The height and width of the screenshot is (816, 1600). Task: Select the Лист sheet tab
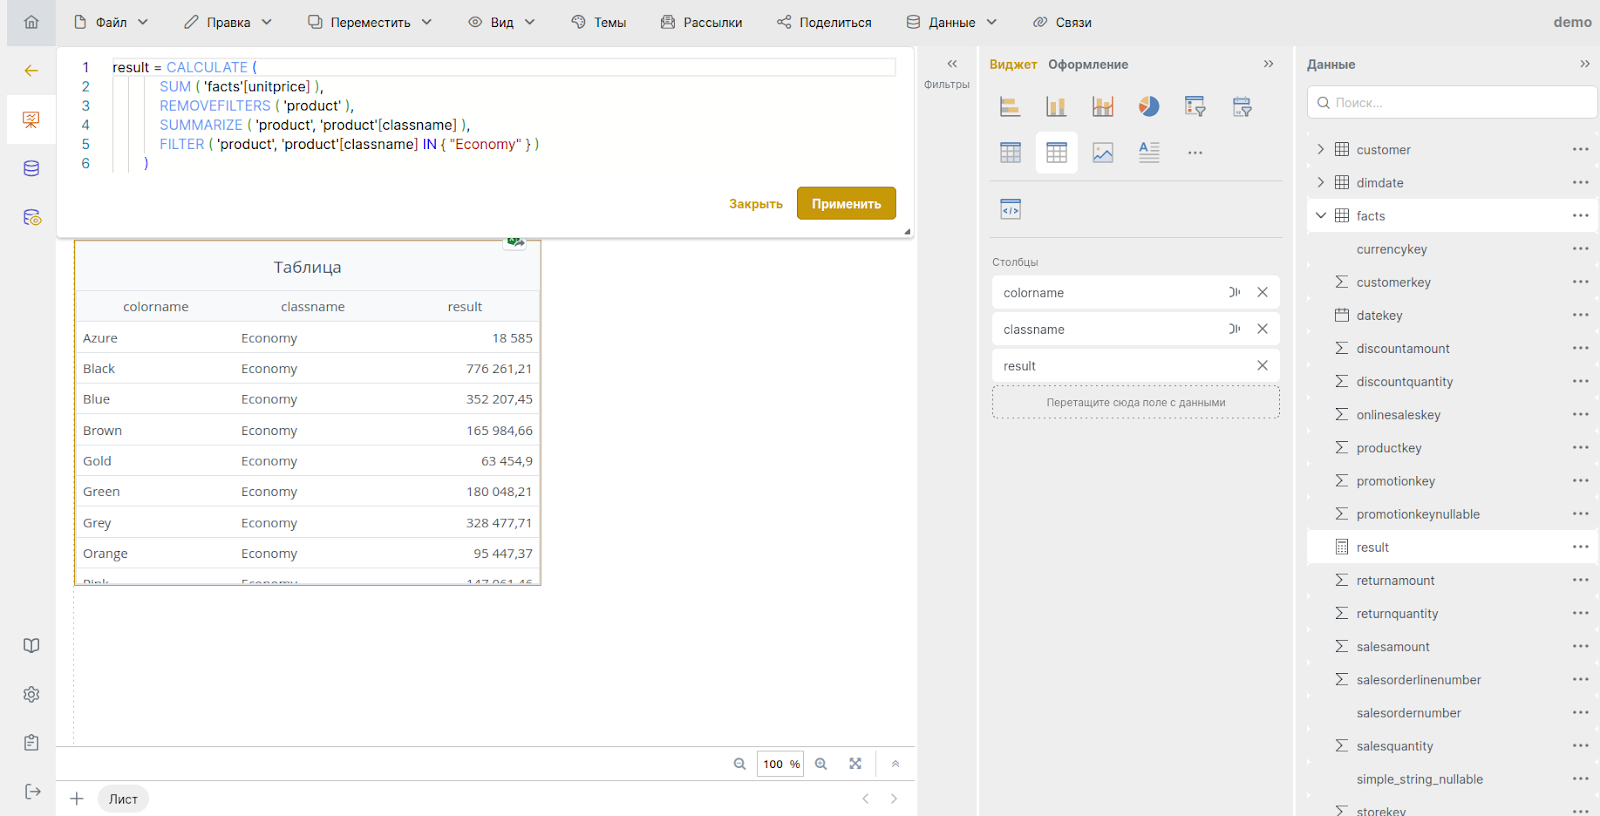[123, 799]
